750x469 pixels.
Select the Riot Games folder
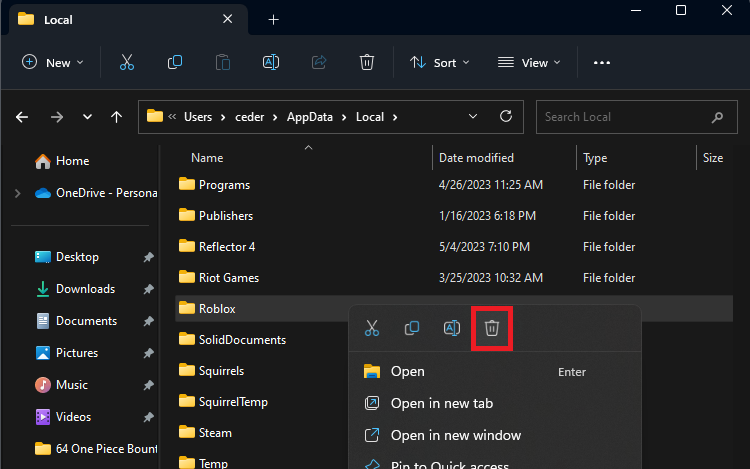click(228, 277)
